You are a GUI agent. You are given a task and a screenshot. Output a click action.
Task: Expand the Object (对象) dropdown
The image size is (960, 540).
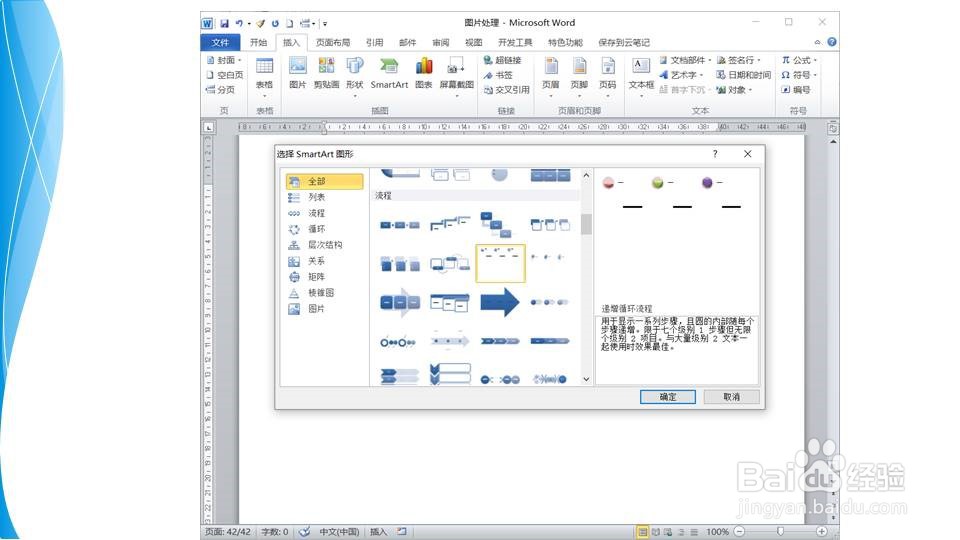750,90
